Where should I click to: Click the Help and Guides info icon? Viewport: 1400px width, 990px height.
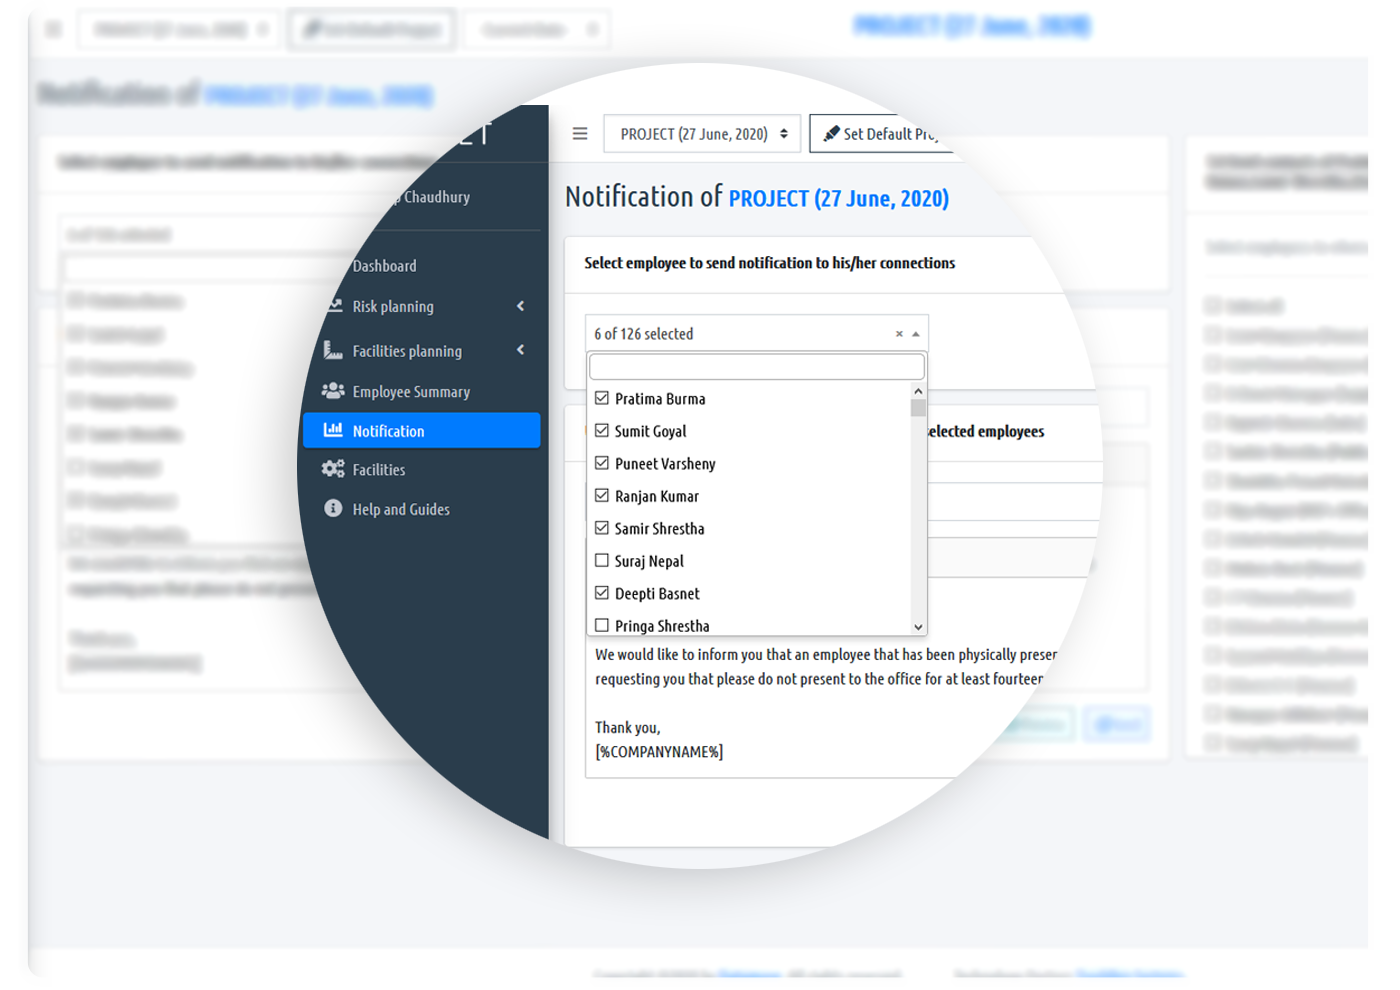333,509
